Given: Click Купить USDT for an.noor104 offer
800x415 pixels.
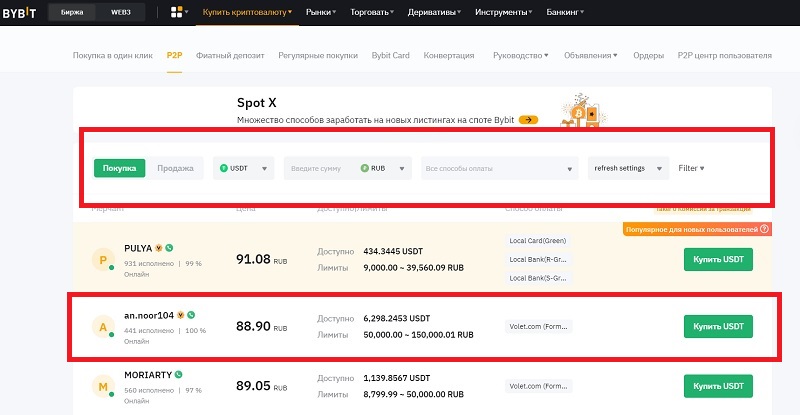Looking at the screenshot, I should (718, 327).
